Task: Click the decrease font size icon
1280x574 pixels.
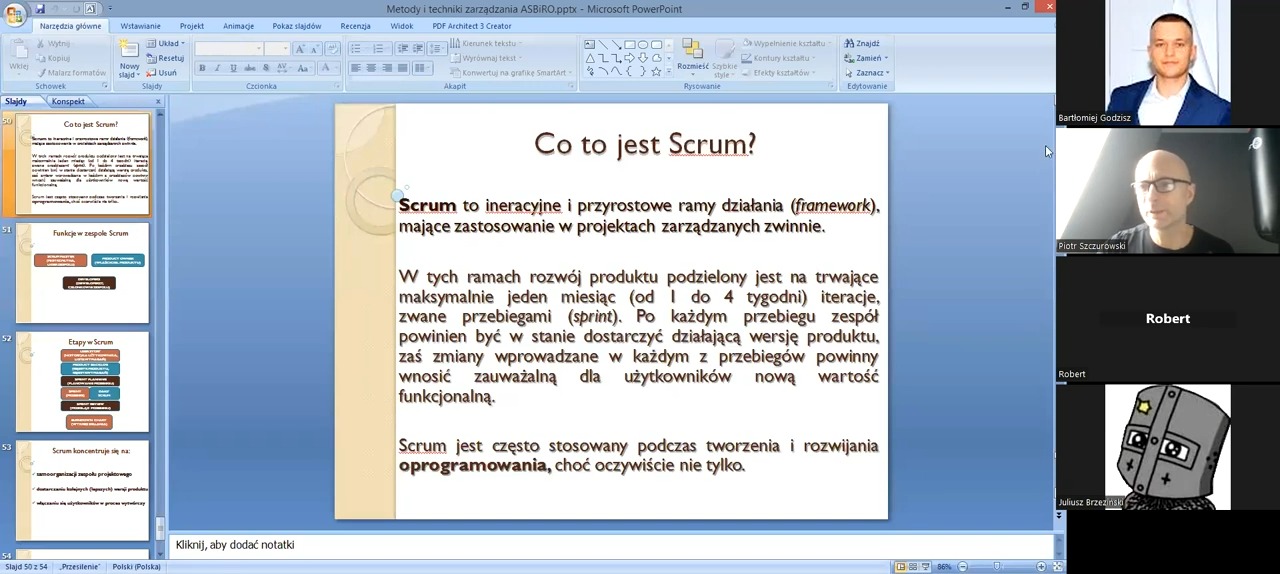Action: [313, 49]
